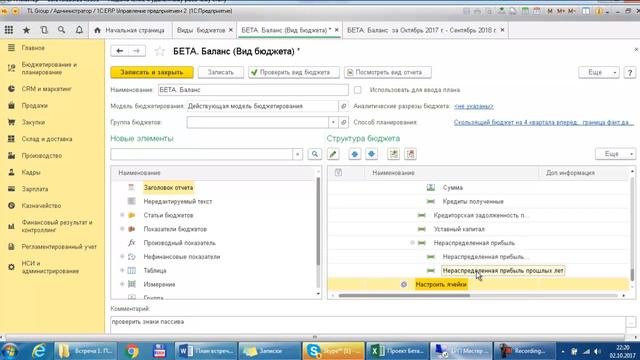Select Уставный капитал row in structure
640x360 pixels.
tap(478, 229)
